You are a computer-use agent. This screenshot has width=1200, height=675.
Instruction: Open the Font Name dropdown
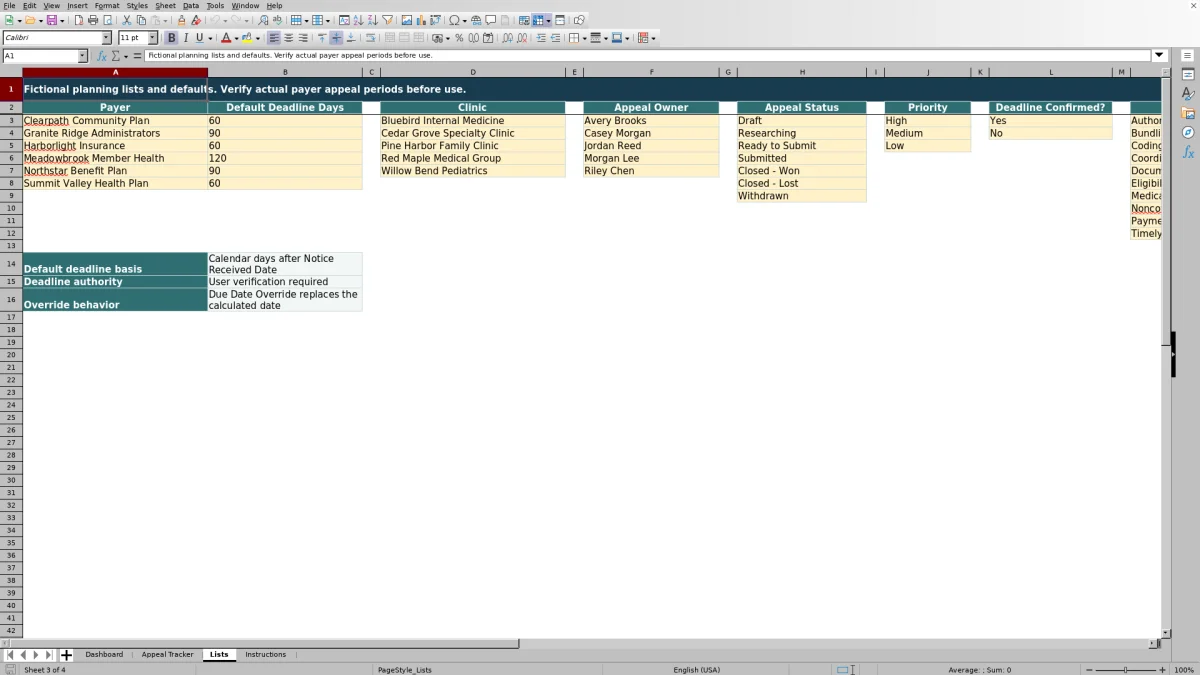(106, 38)
